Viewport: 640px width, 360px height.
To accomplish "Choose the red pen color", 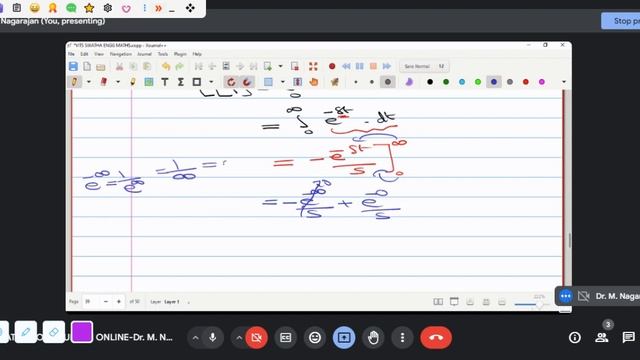I will coord(526,82).
